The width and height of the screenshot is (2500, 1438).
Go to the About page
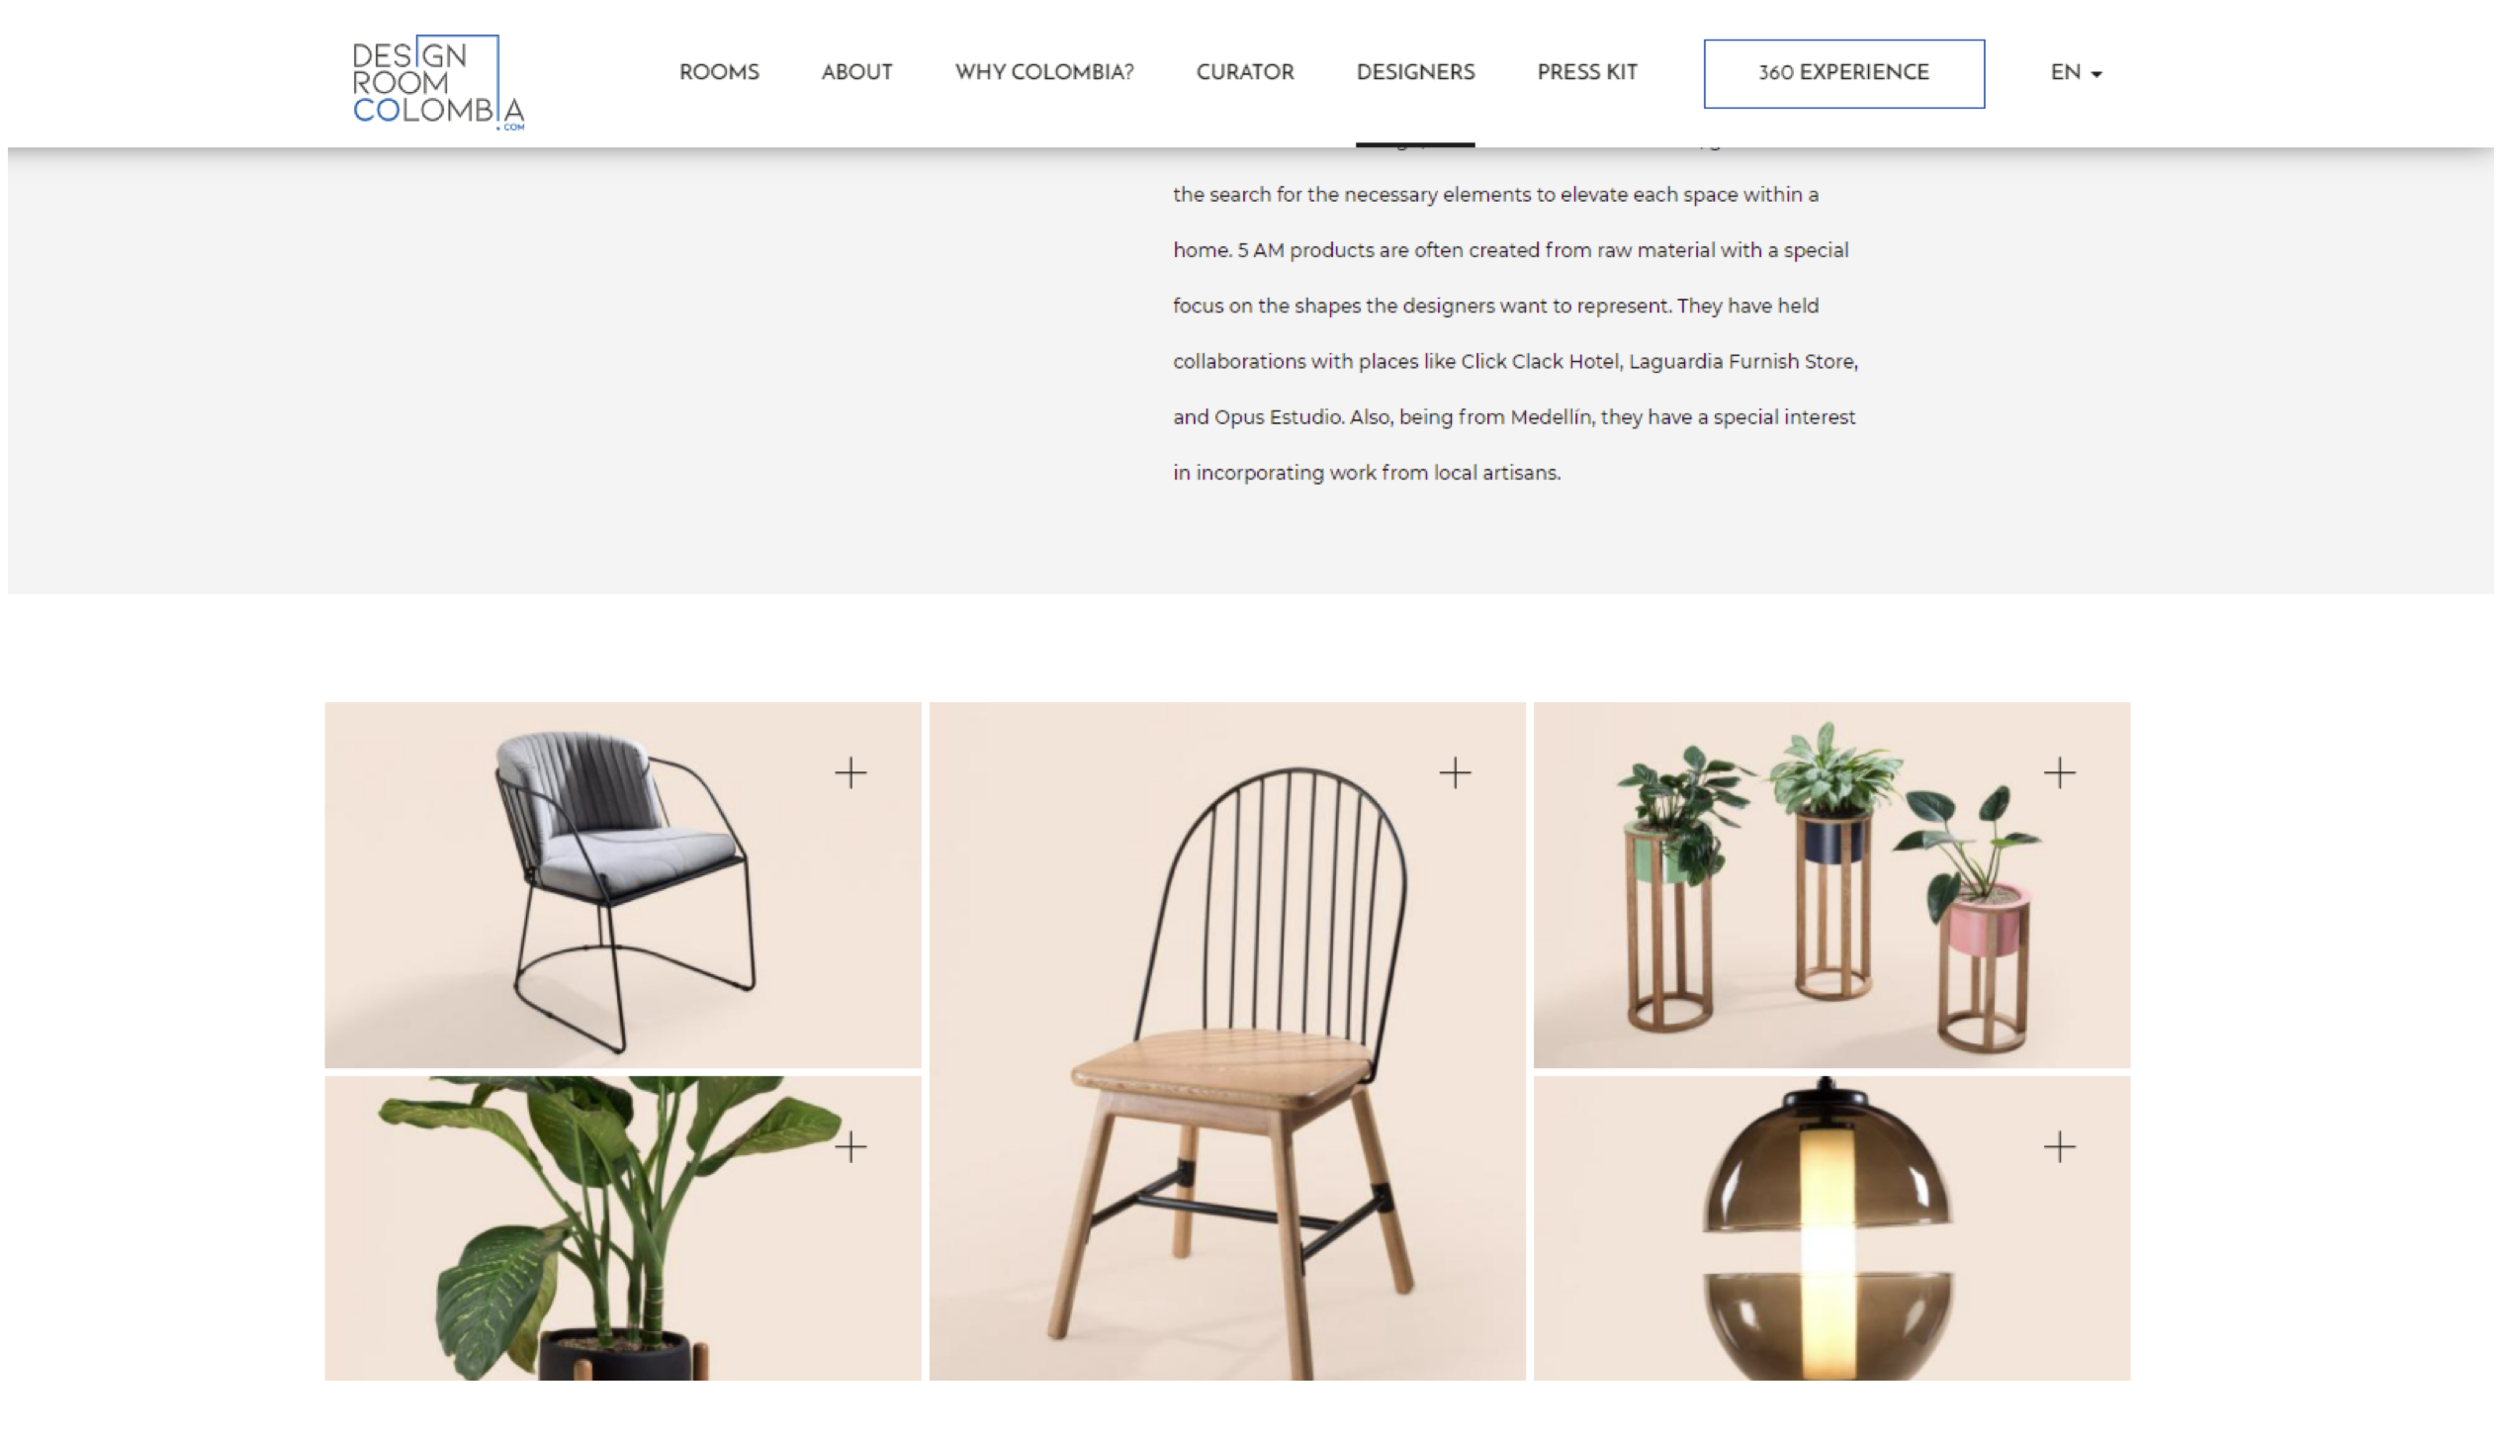pos(857,73)
